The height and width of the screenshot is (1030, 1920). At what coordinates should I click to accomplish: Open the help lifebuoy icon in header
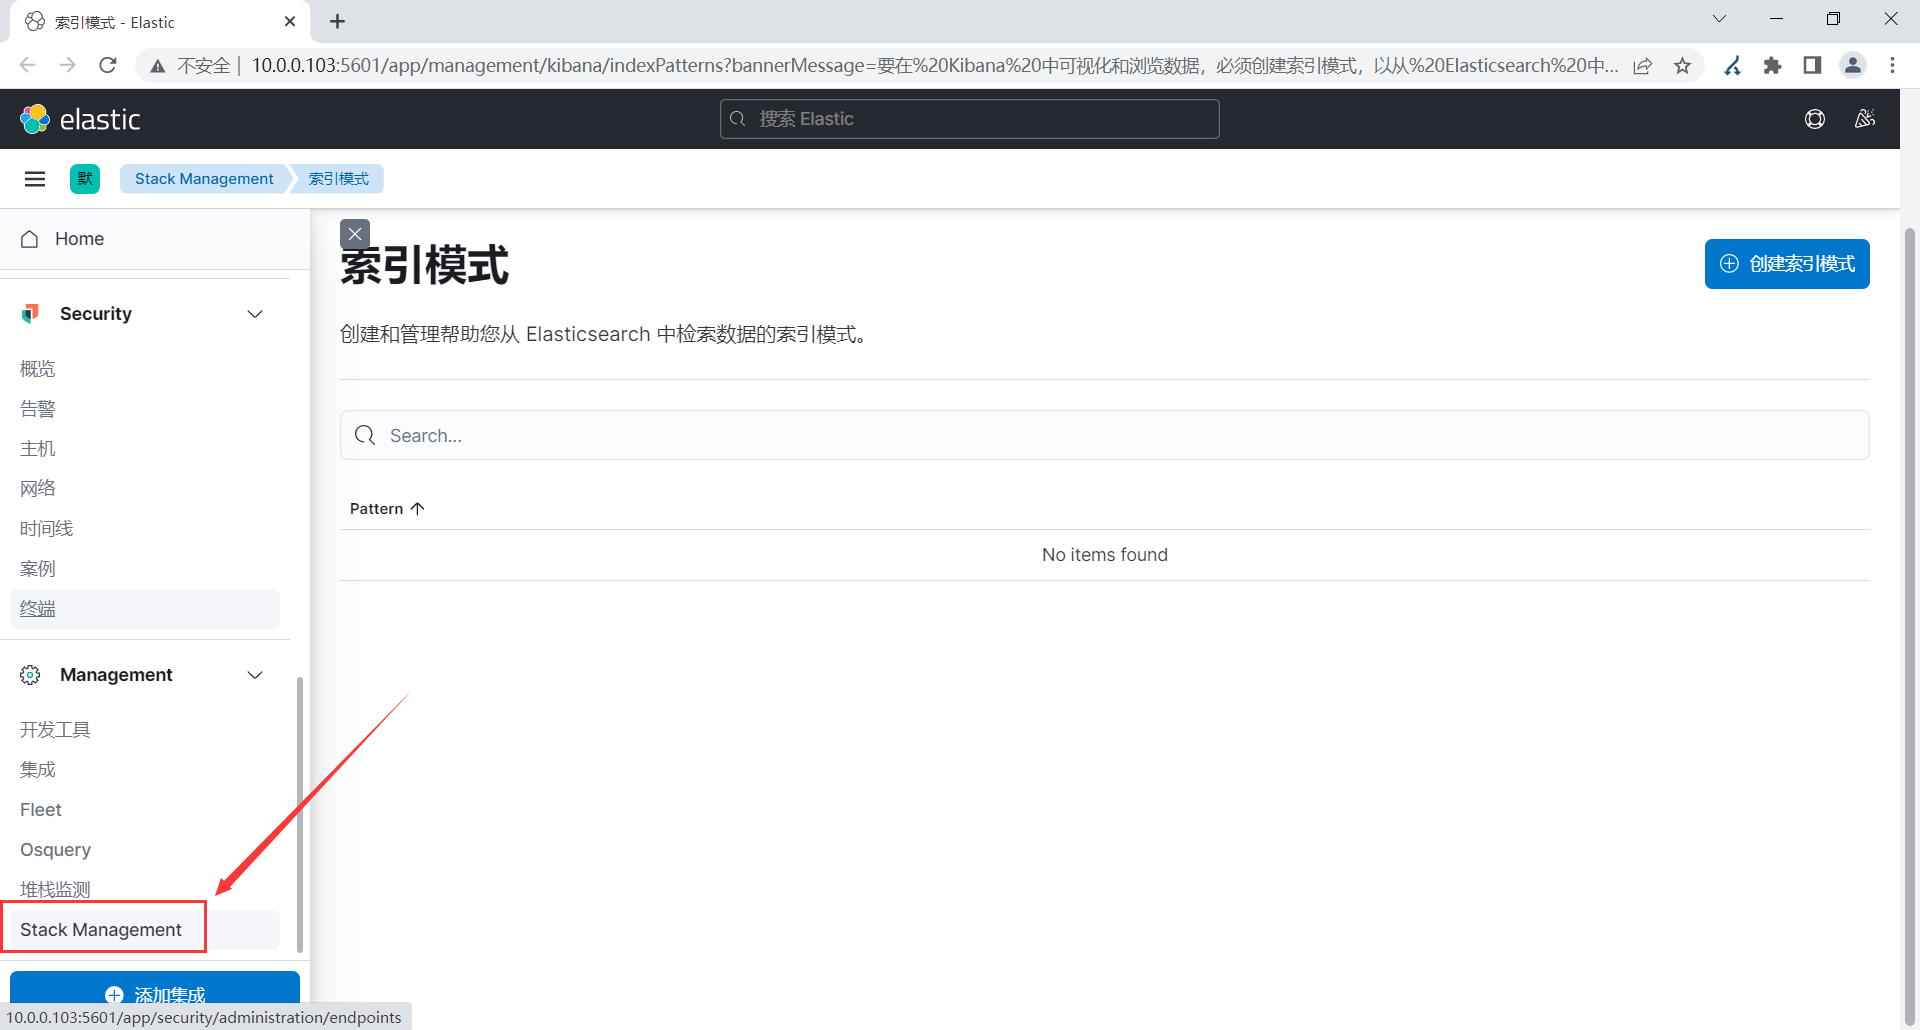click(x=1816, y=118)
